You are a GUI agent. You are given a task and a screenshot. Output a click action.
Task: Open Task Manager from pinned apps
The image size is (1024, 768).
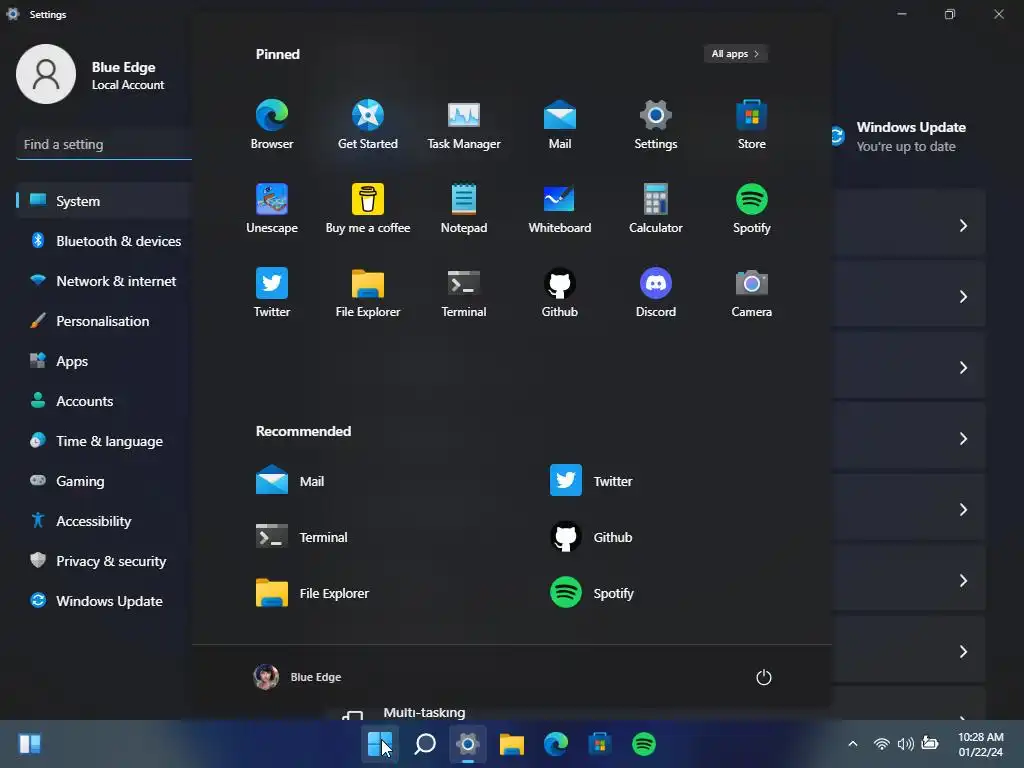[x=464, y=124]
